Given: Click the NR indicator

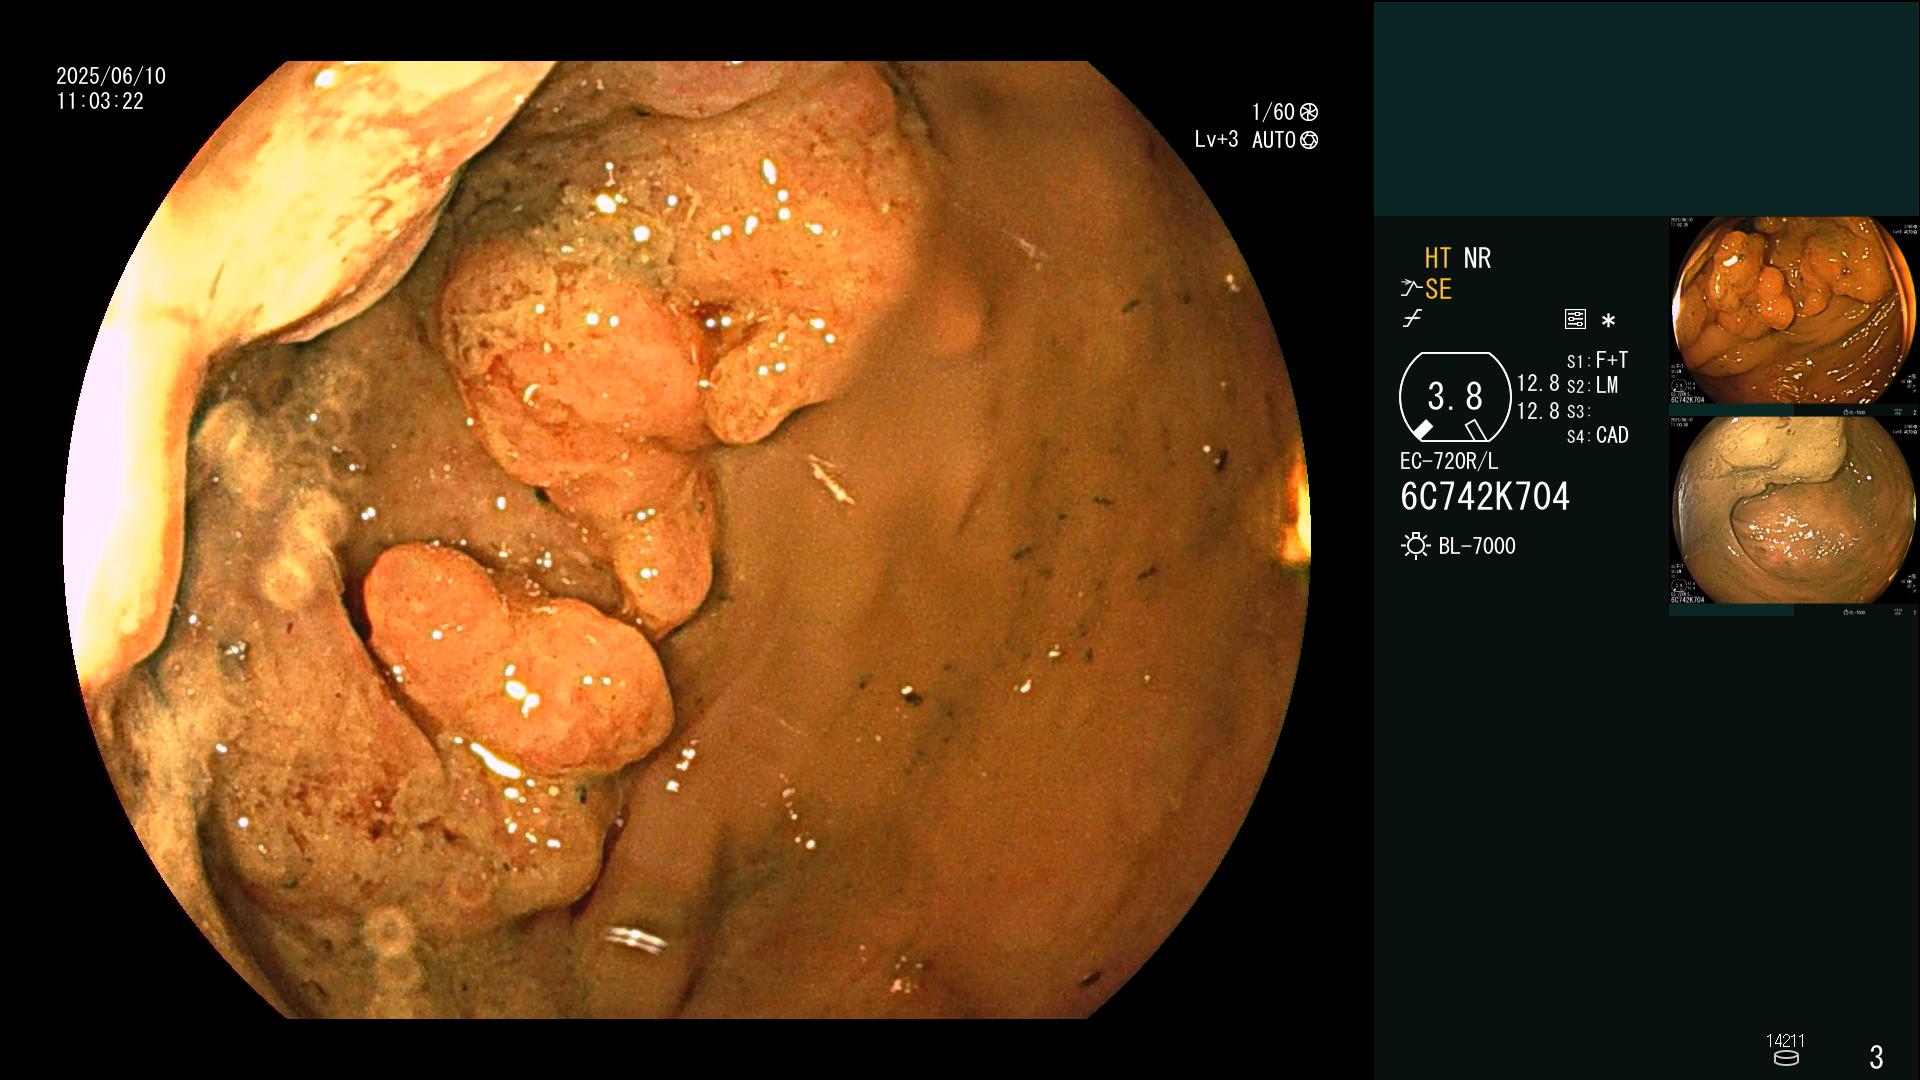Looking at the screenshot, I should pos(1477,258).
